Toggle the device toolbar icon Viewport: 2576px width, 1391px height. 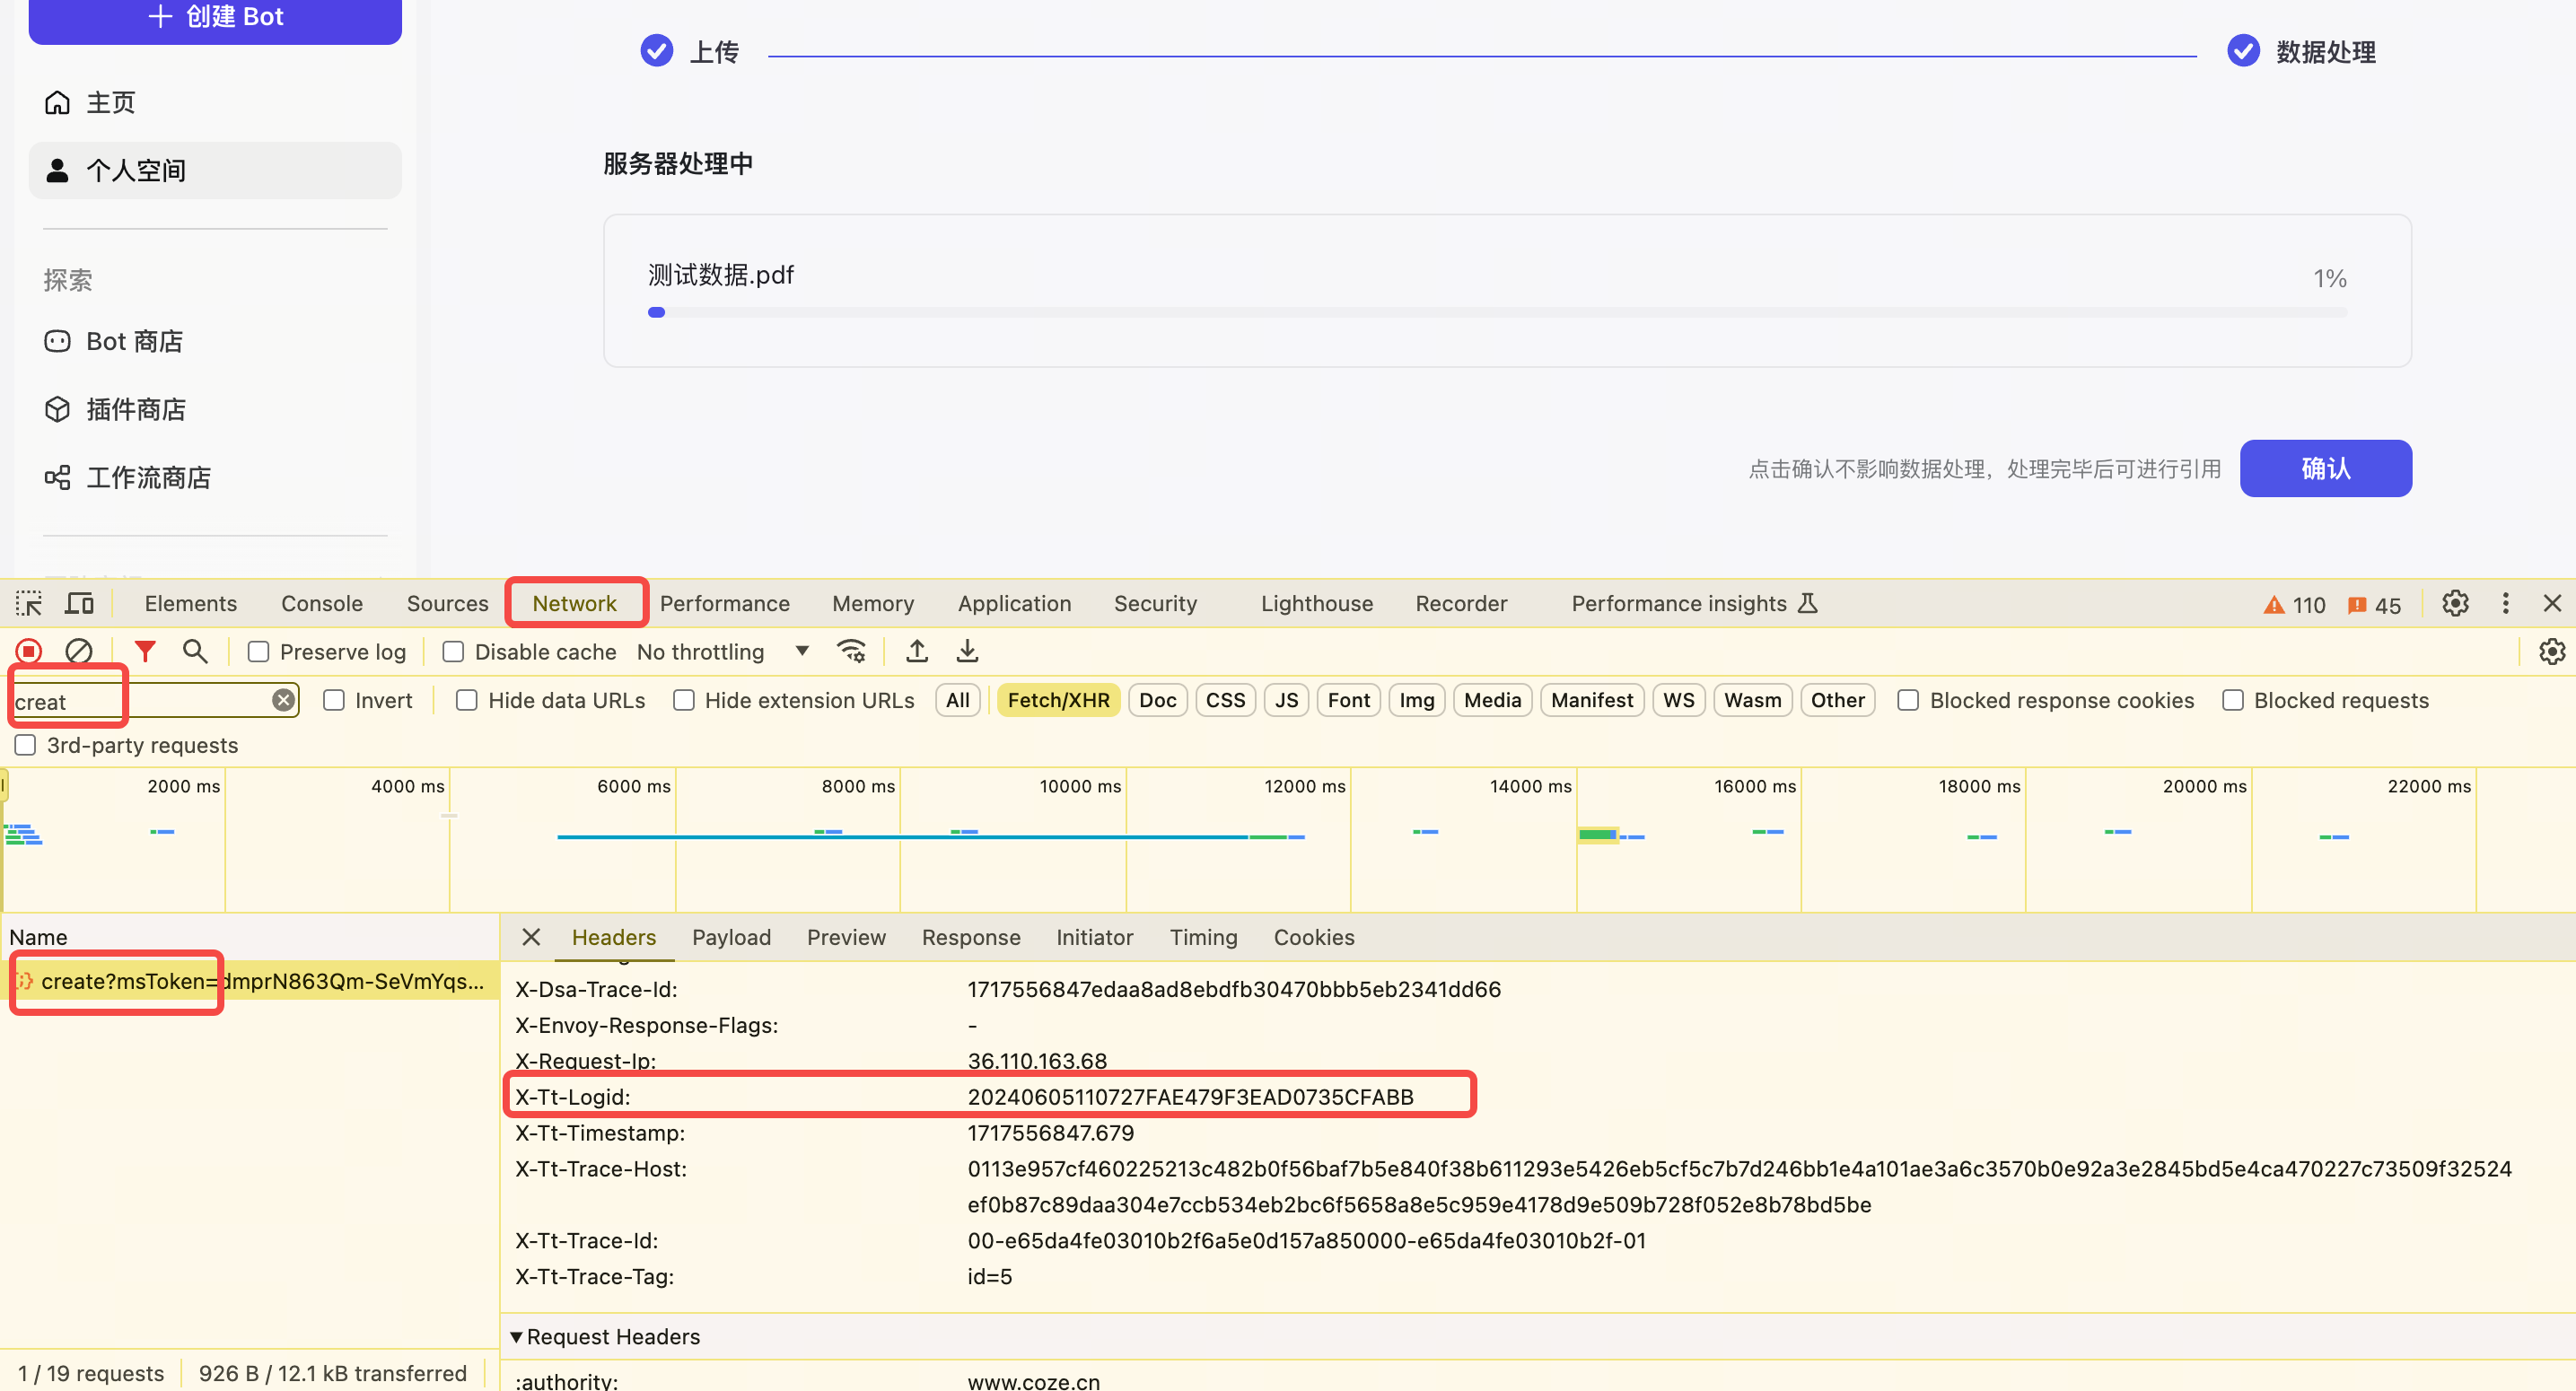pyautogui.click(x=79, y=603)
